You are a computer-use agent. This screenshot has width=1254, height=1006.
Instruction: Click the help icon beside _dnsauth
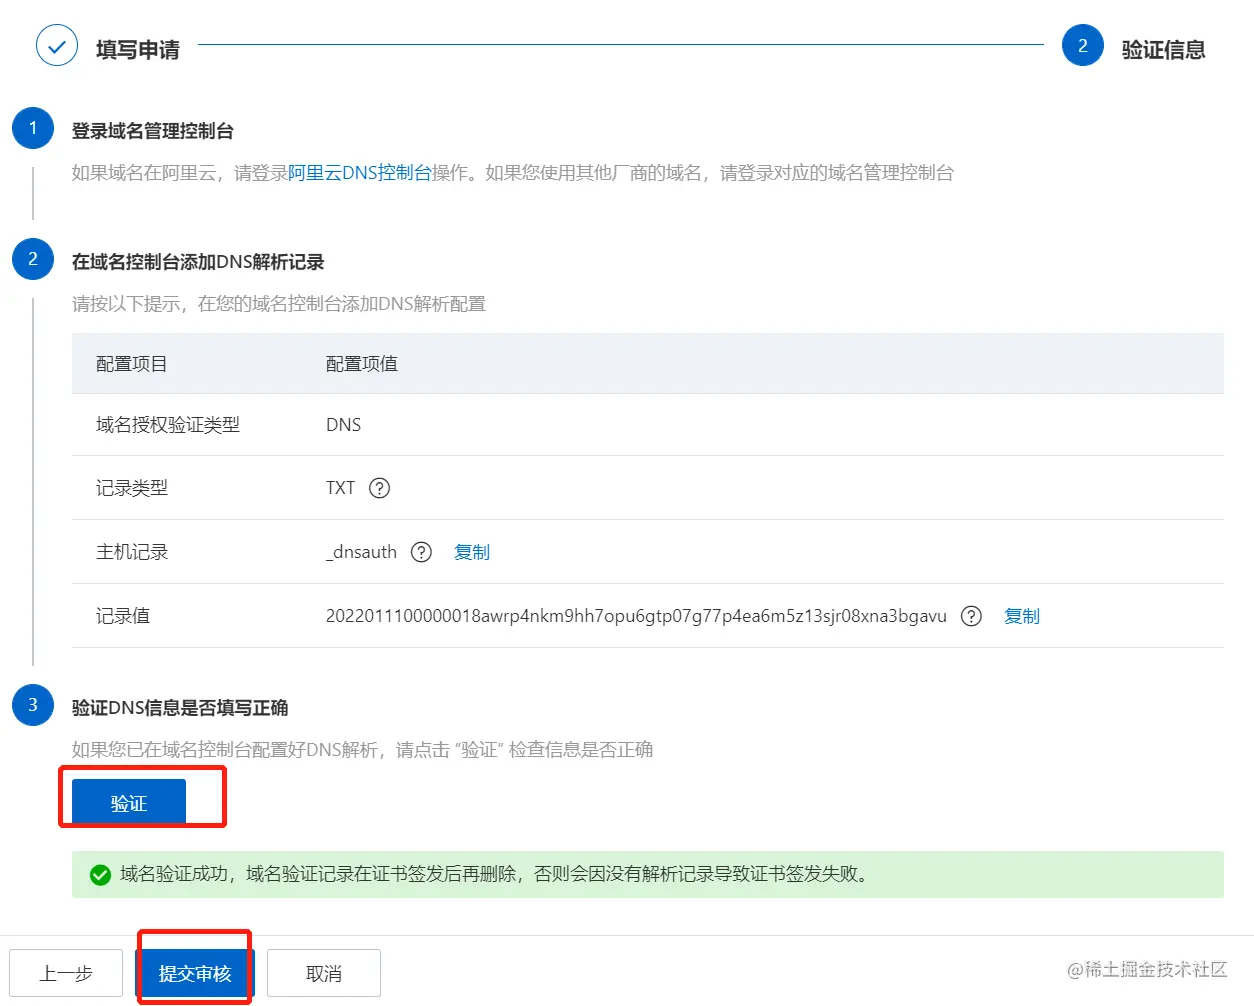coord(422,552)
